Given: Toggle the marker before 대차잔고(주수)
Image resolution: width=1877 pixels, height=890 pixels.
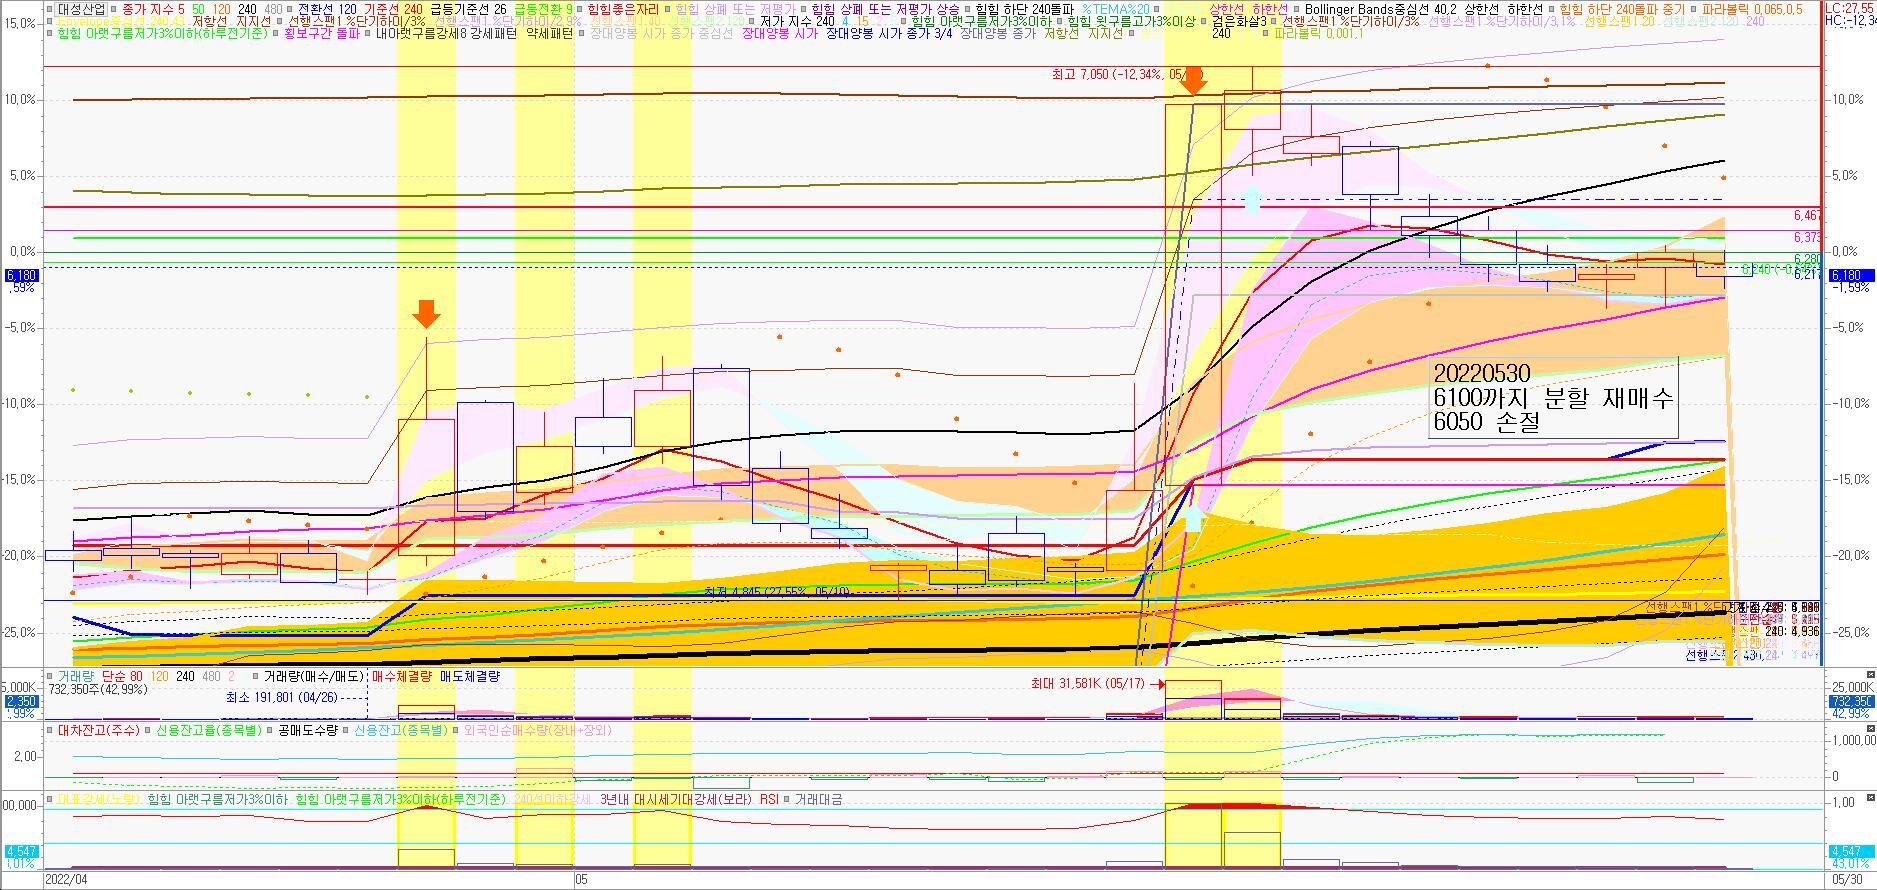Looking at the screenshot, I should pyautogui.click(x=50, y=730).
